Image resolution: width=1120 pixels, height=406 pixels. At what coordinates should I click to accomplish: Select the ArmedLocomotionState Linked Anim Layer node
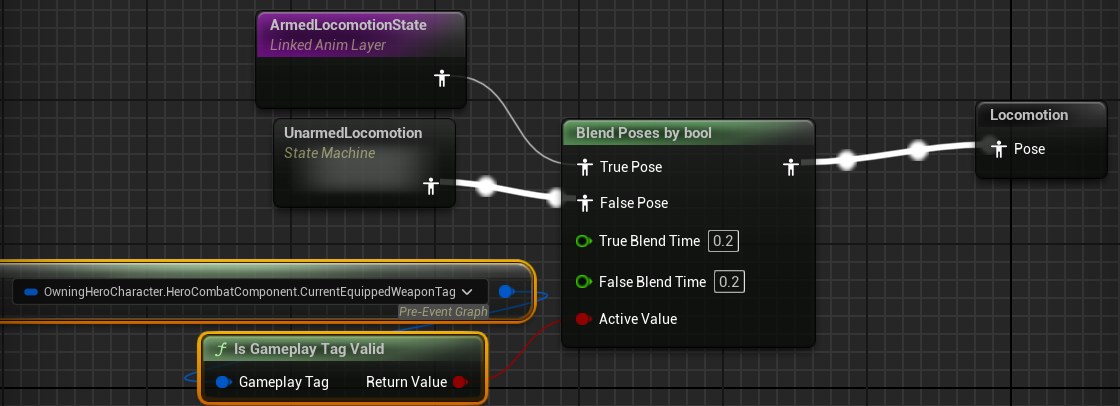360,34
